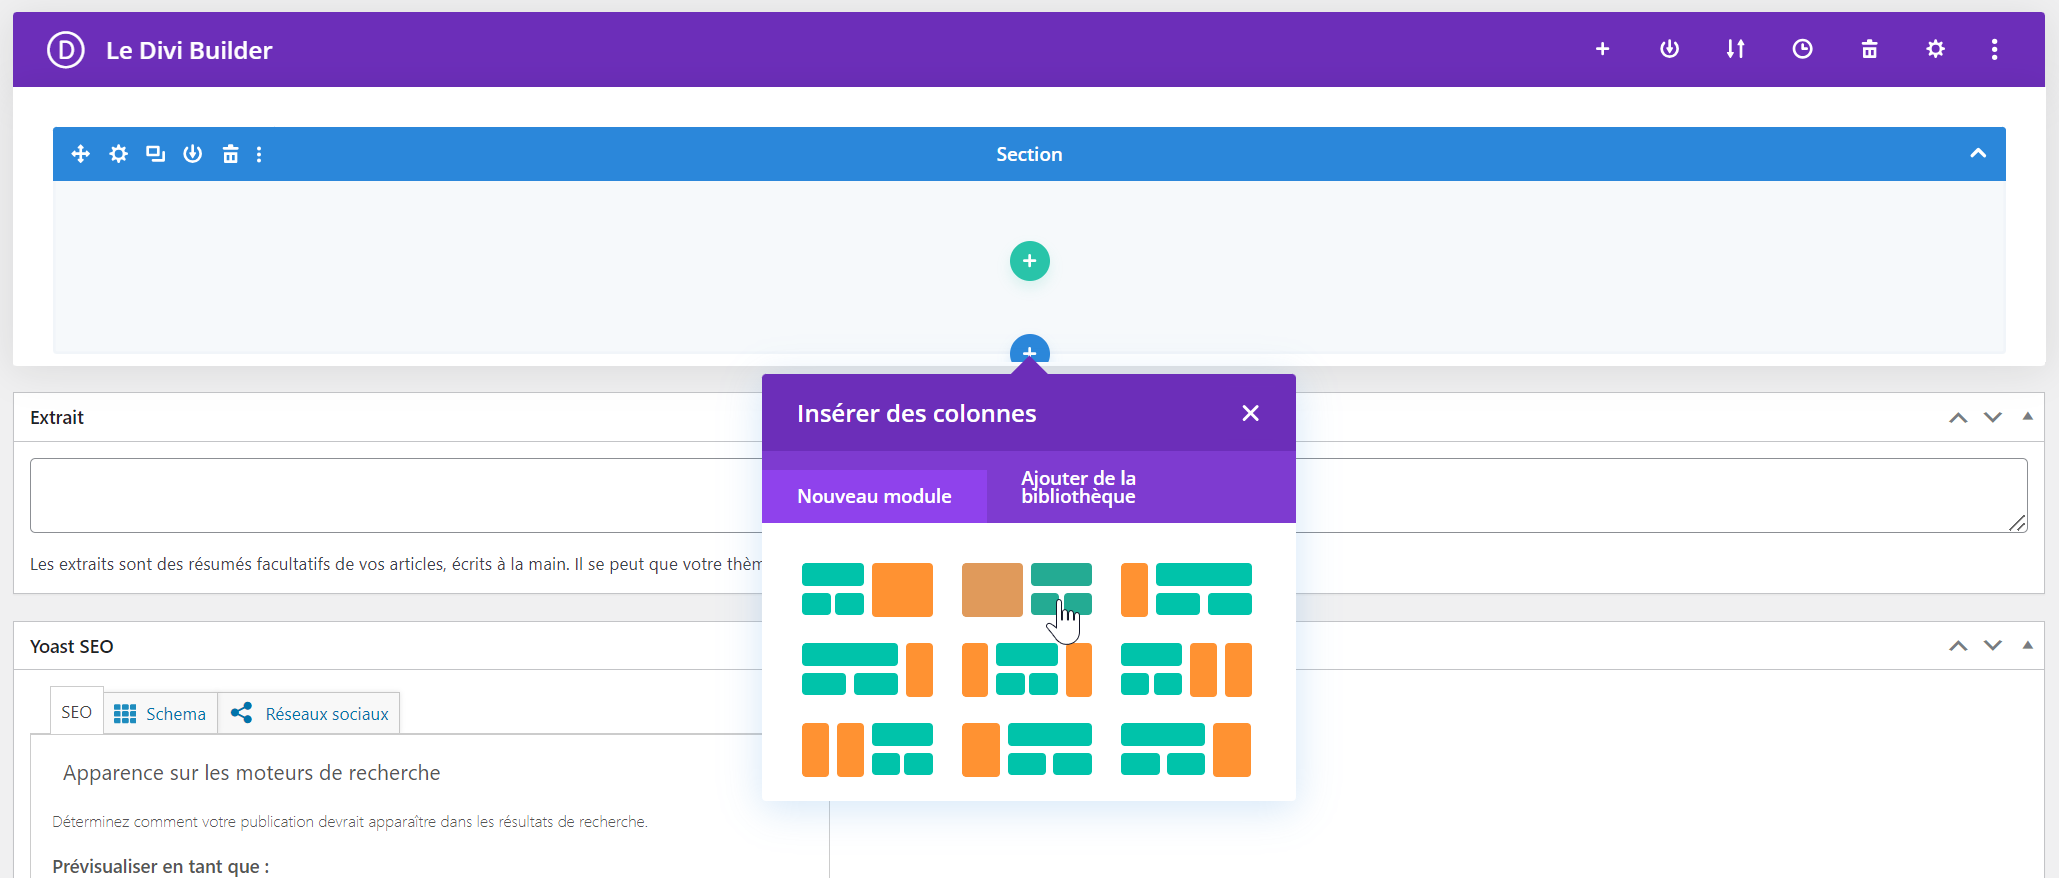
Task: Open builder settings via the header gear icon
Action: coord(1935,49)
